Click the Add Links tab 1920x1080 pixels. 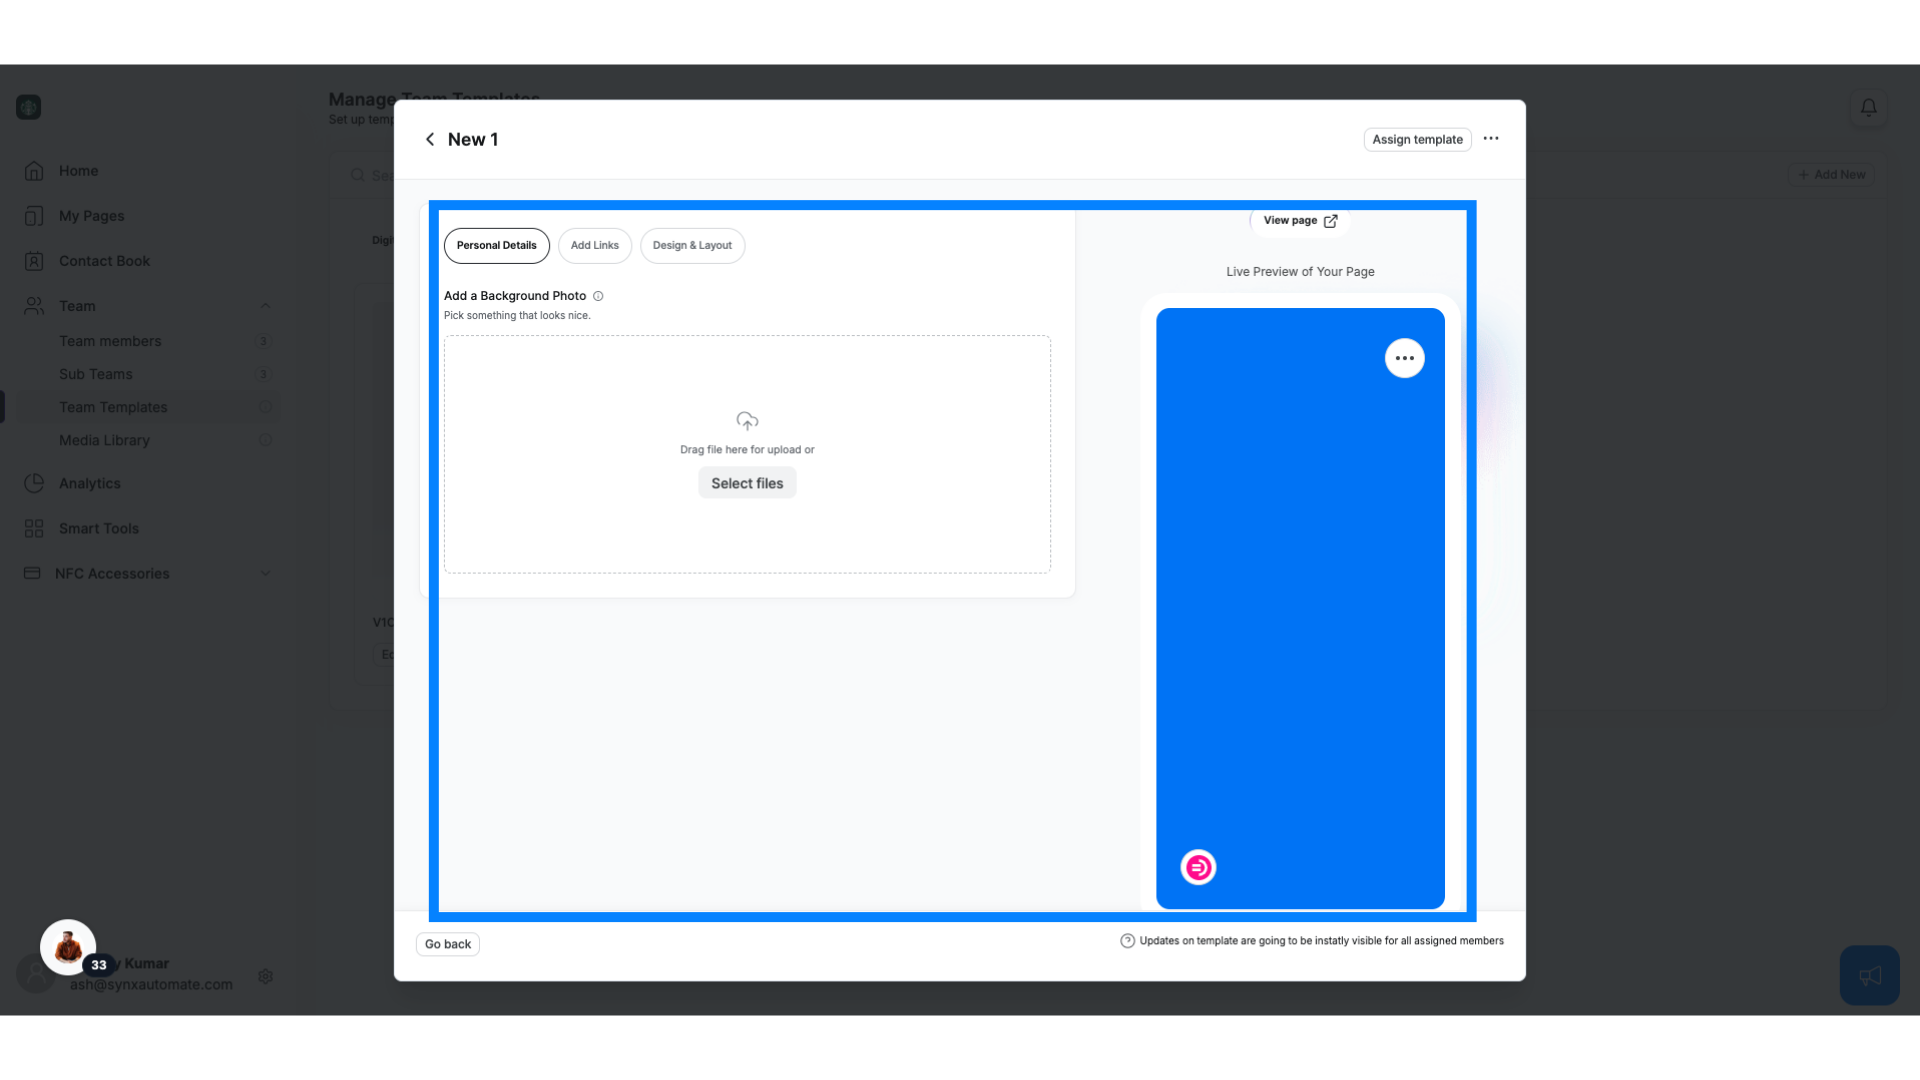(595, 245)
